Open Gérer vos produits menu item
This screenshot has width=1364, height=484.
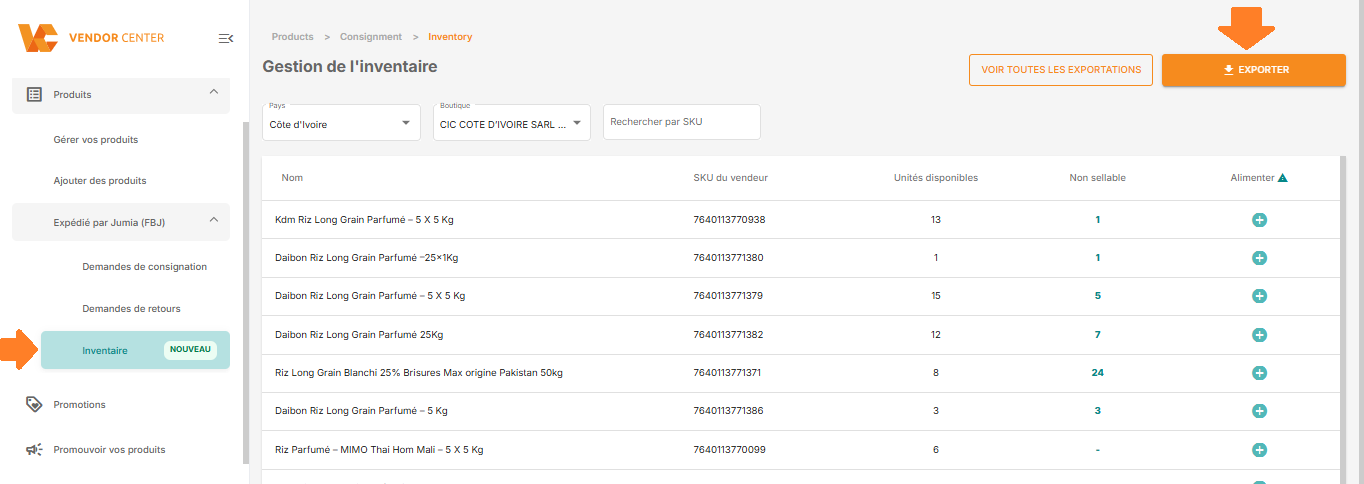point(96,139)
